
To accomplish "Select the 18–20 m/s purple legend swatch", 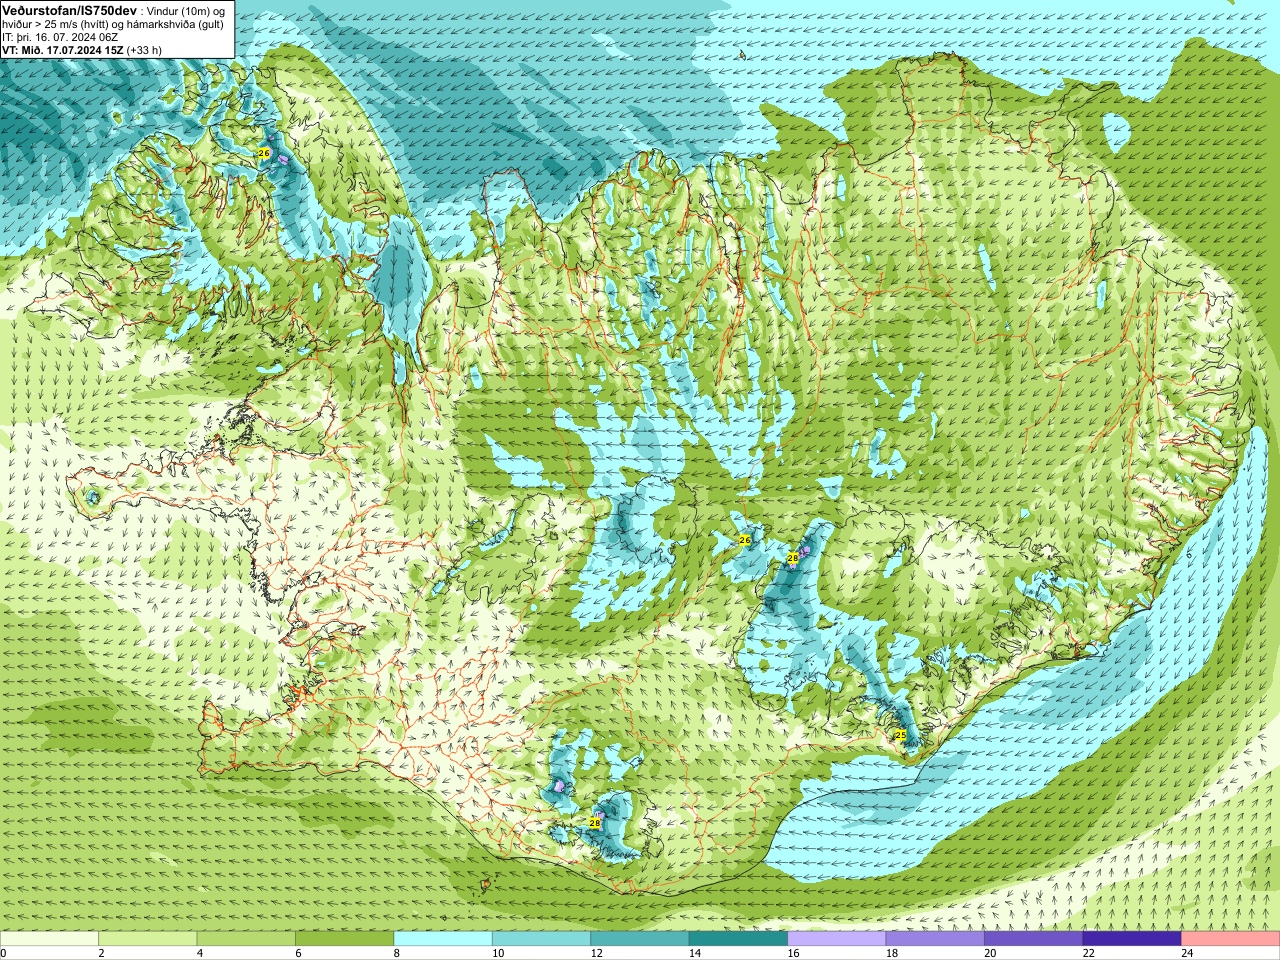I will pos(935,939).
